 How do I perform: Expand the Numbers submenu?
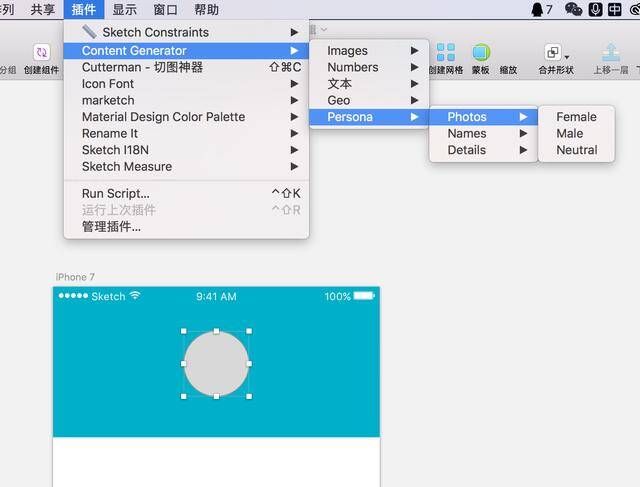coord(369,67)
